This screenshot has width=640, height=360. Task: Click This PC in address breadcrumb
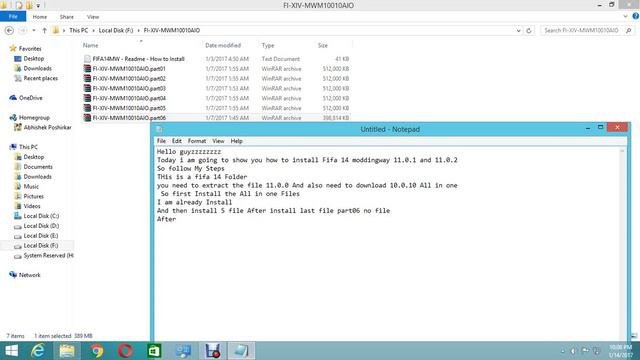[78, 31]
